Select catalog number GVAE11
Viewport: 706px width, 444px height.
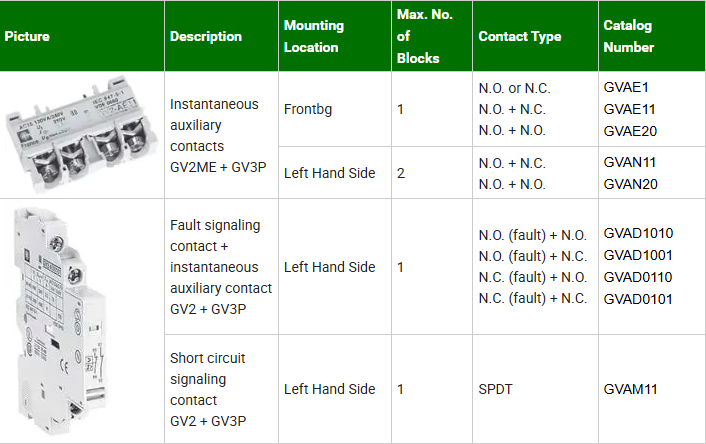click(630, 109)
